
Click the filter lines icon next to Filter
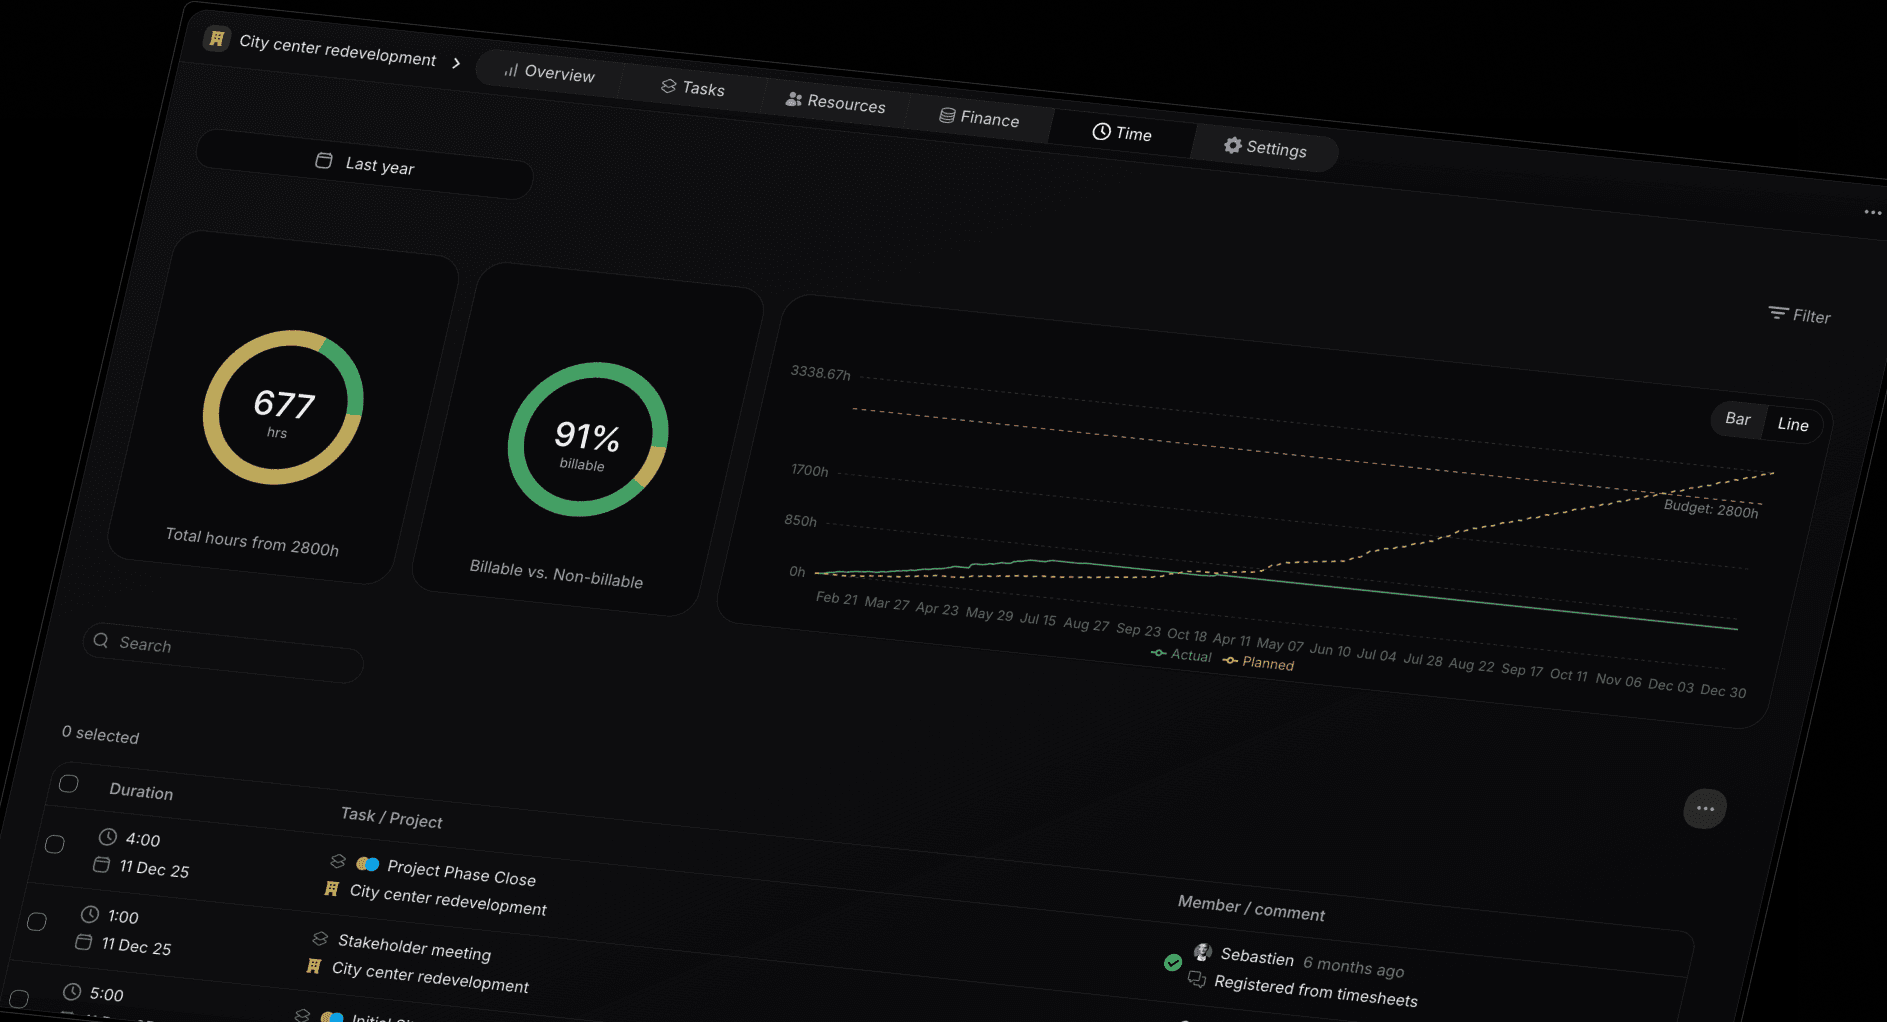[x=1777, y=313]
